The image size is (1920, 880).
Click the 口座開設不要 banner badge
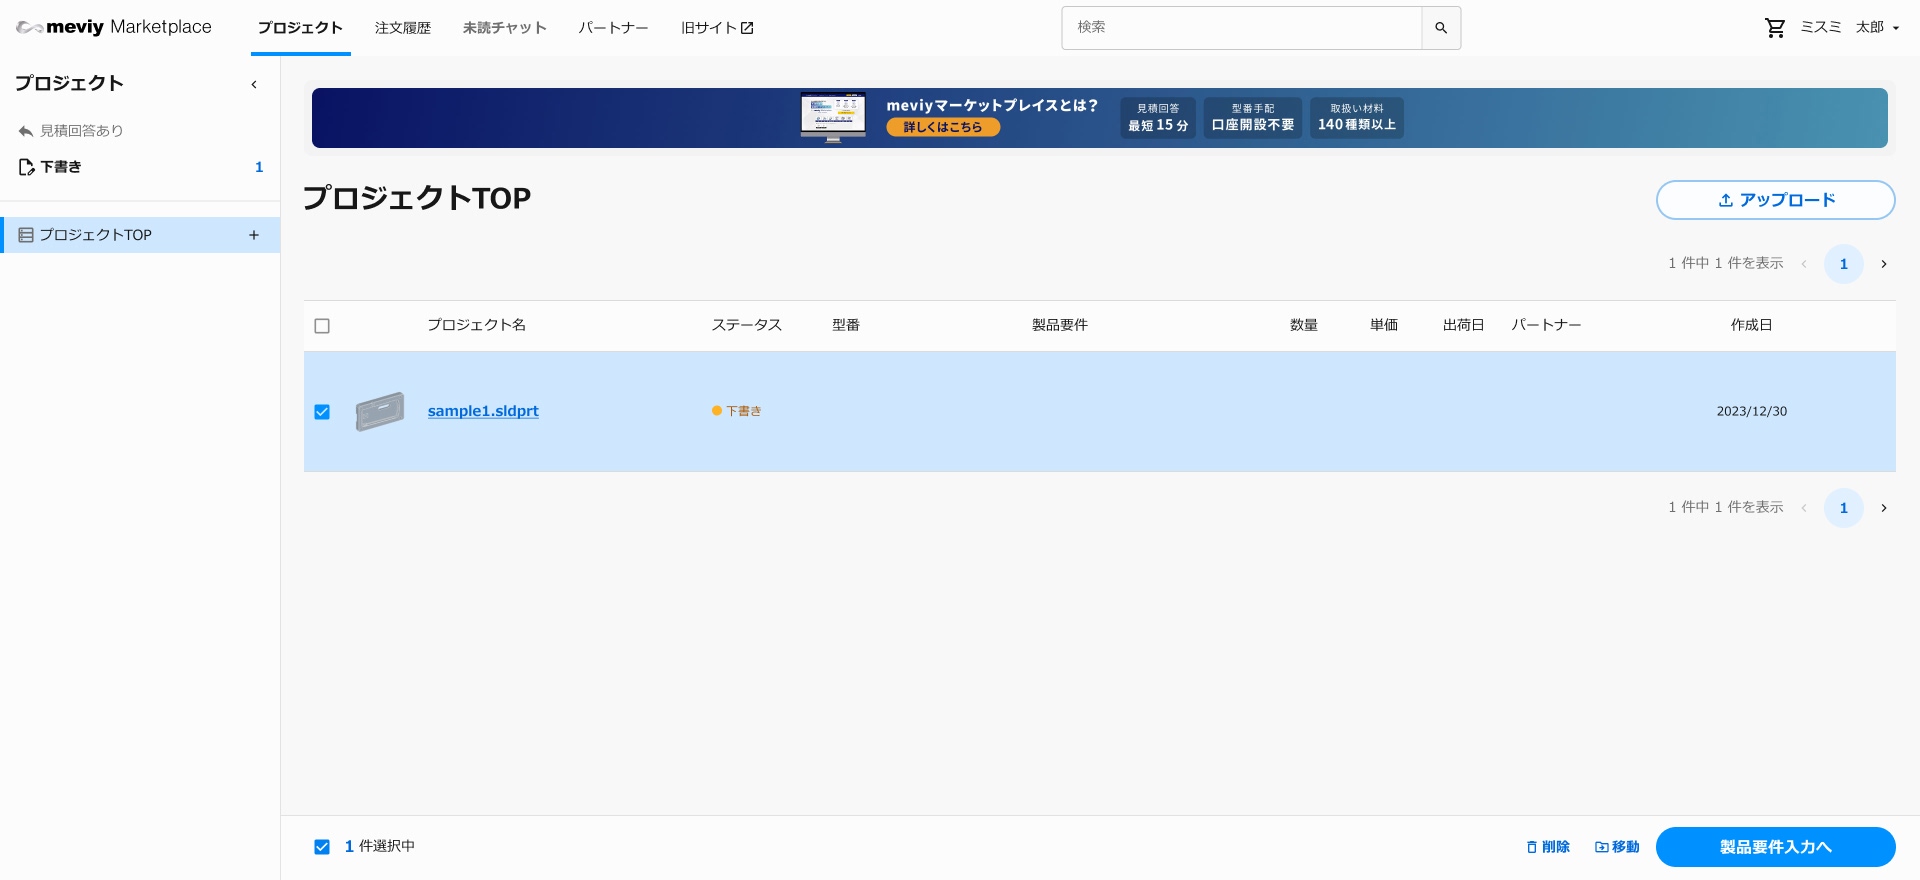tap(1253, 118)
